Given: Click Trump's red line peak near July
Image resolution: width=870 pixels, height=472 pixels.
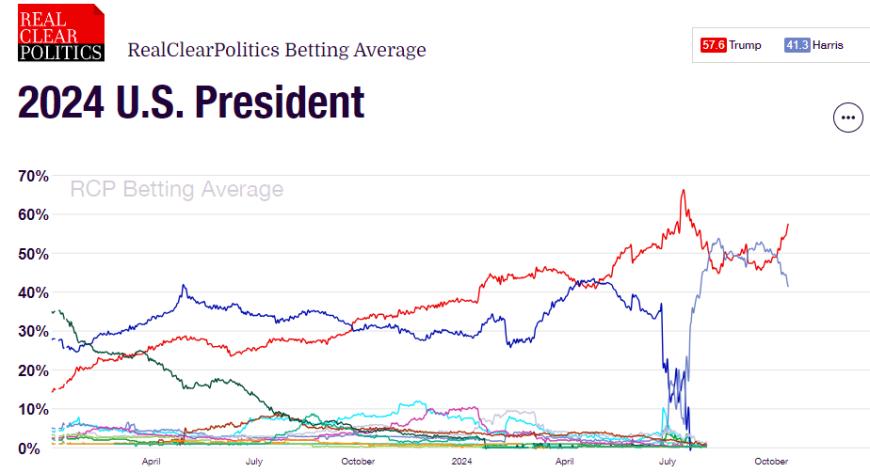Looking at the screenshot, I should (684, 191).
